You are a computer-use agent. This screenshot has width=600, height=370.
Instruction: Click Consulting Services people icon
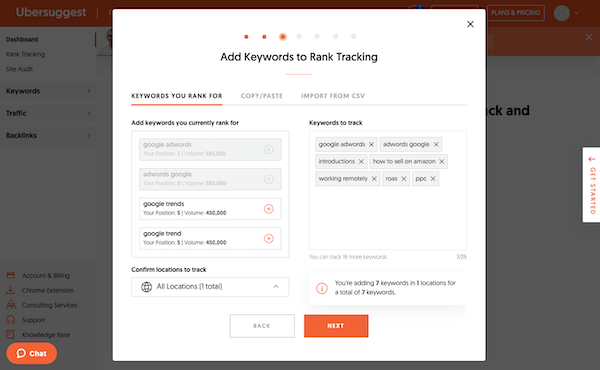click(x=11, y=305)
